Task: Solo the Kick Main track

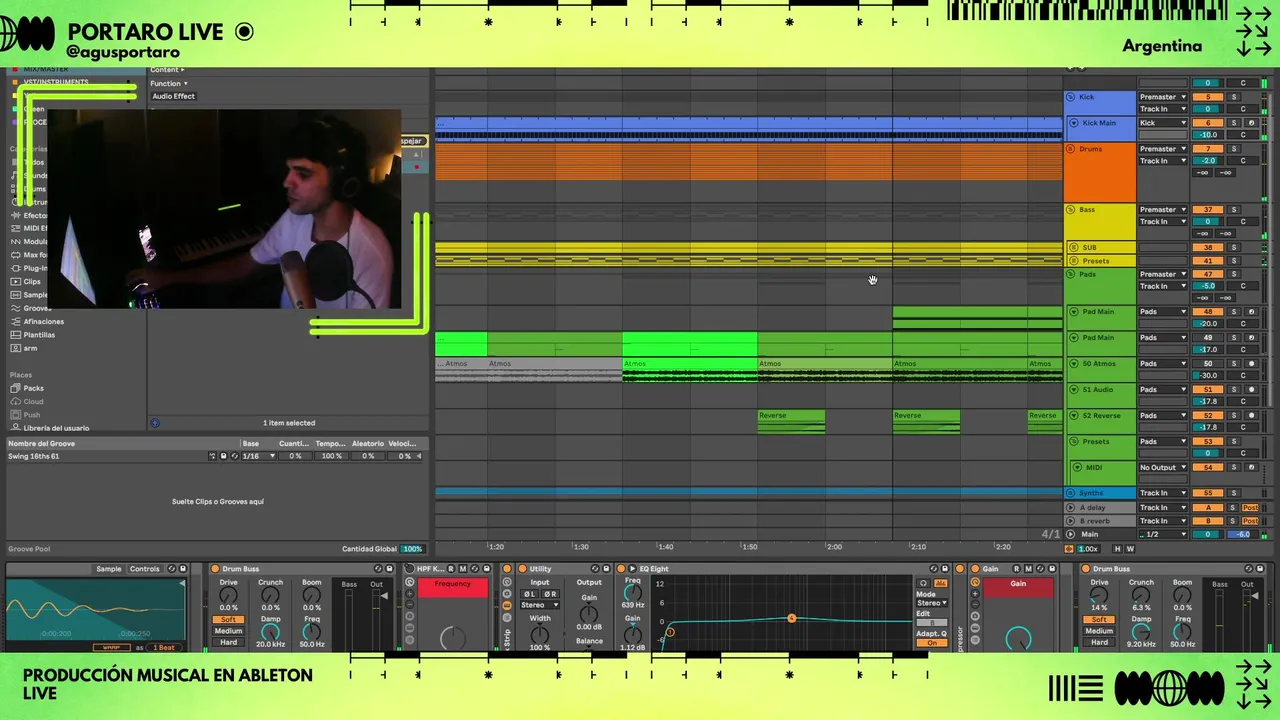Action: (x=1234, y=123)
